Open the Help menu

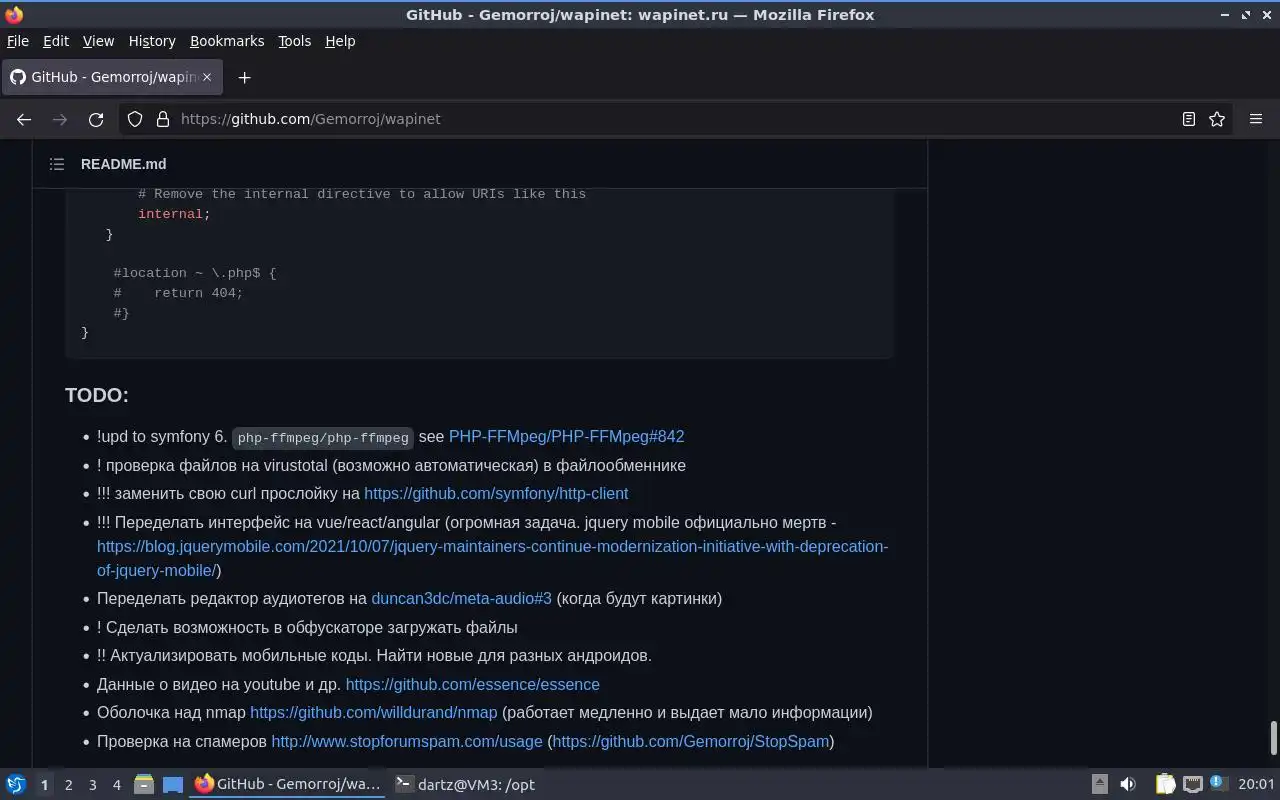click(340, 41)
